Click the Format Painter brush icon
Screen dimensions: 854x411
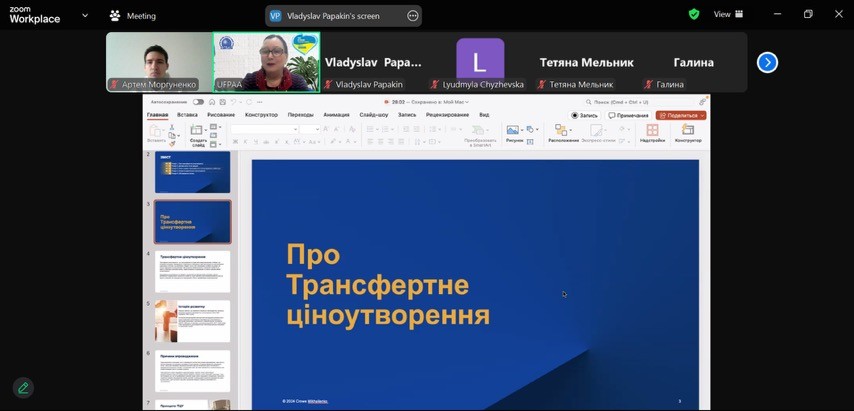(172, 144)
